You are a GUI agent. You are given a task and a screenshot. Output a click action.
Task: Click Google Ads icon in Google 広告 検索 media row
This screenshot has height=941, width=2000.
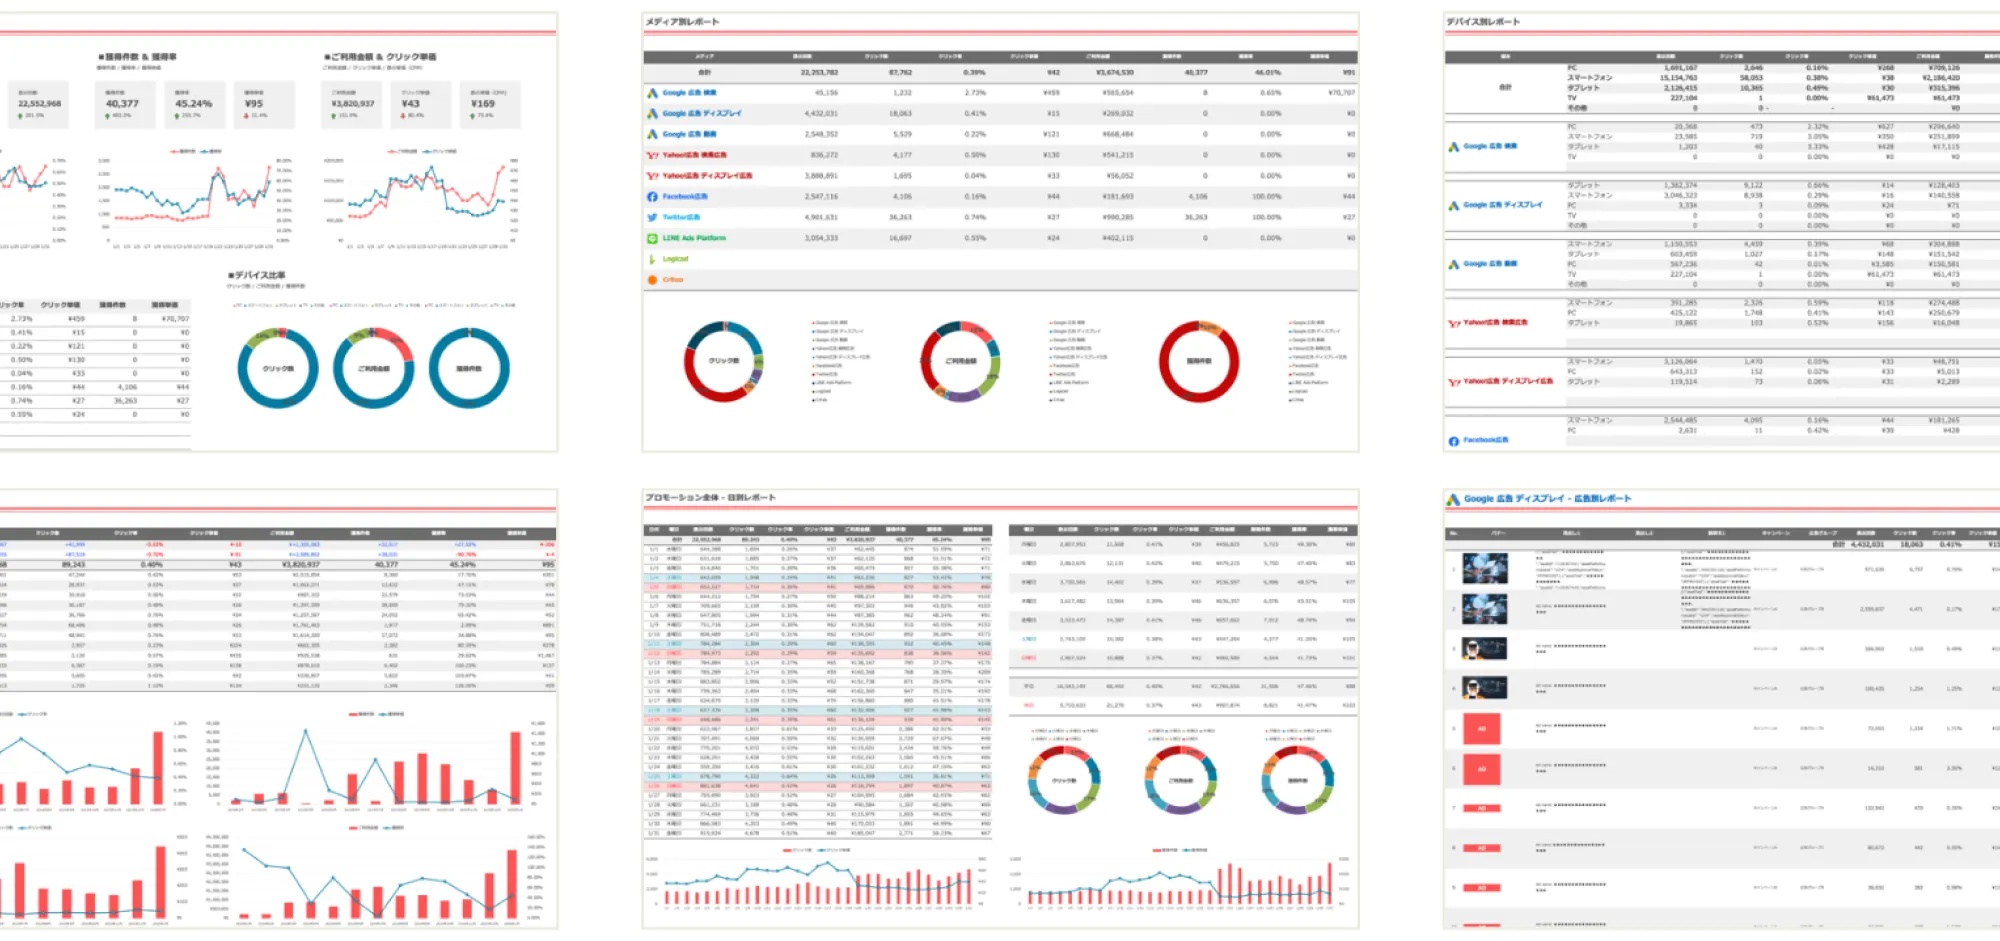point(652,93)
